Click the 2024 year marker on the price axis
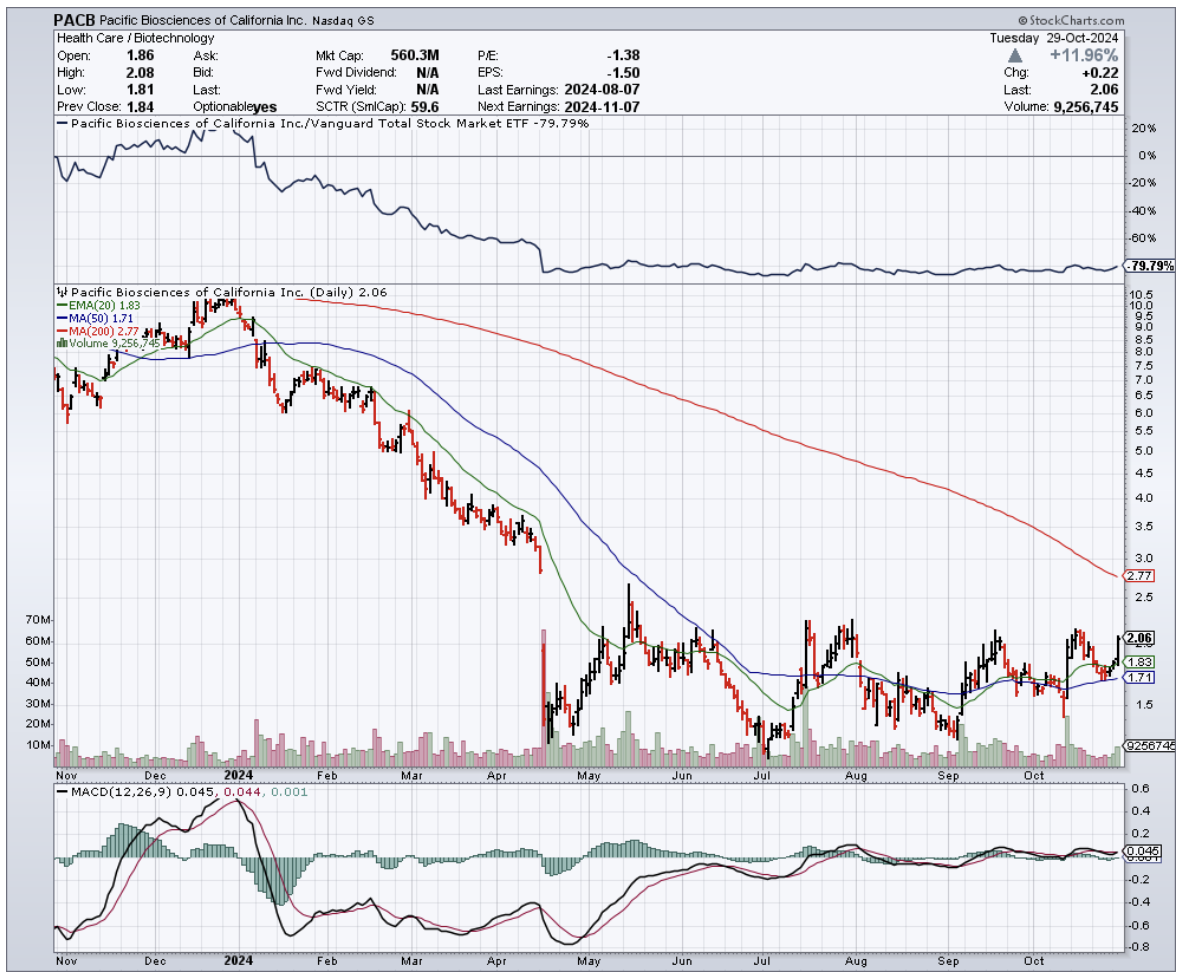Screen dimensions: 1182x974 point(238,774)
